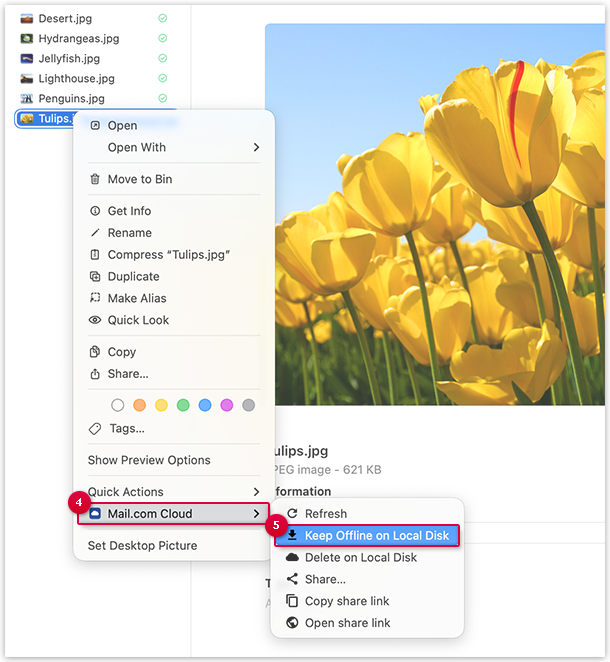The width and height of the screenshot is (610, 662).
Task: Click Show Preview Options
Action: (x=149, y=461)
